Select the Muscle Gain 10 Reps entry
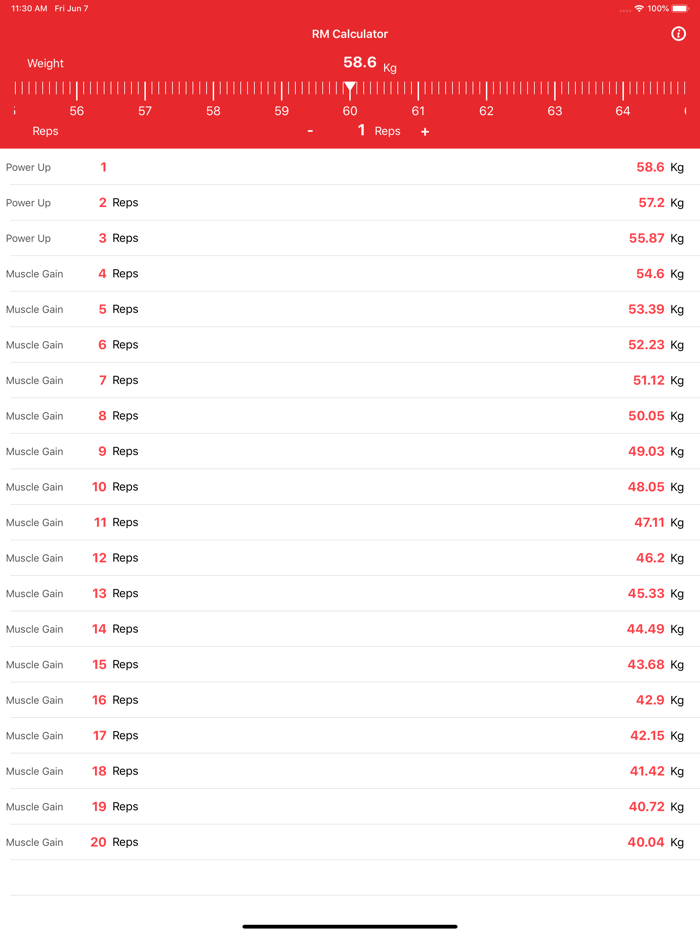Image resolution: width=700 pixels, height=934 pixels. click(350, 486)
